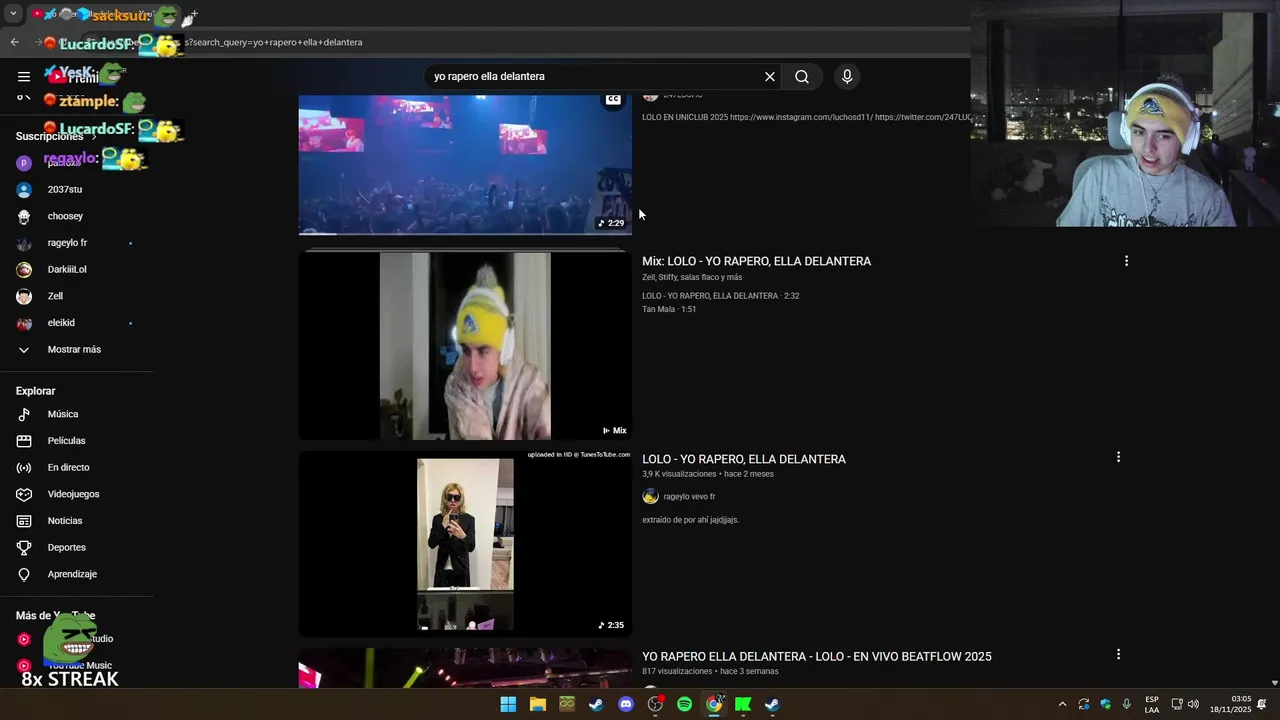1280x720 pixels.
Task: Click the Noticias newspaper icon
Action: (24, 521)
